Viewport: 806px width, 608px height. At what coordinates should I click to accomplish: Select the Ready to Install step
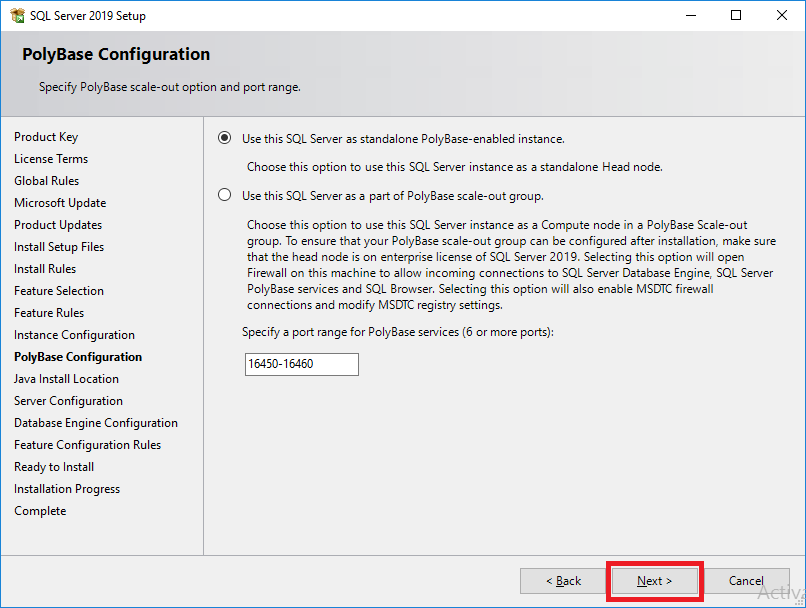[53, 466]
